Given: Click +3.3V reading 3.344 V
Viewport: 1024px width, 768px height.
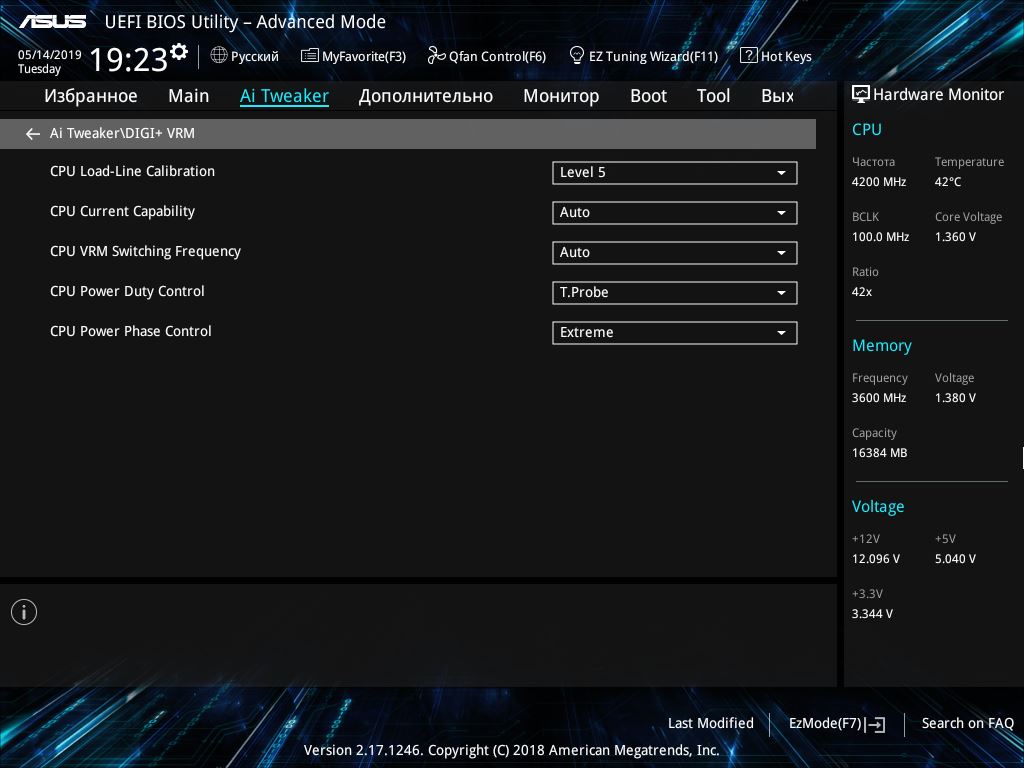Looking at the screenshot, I should click(x=872, y=614).
